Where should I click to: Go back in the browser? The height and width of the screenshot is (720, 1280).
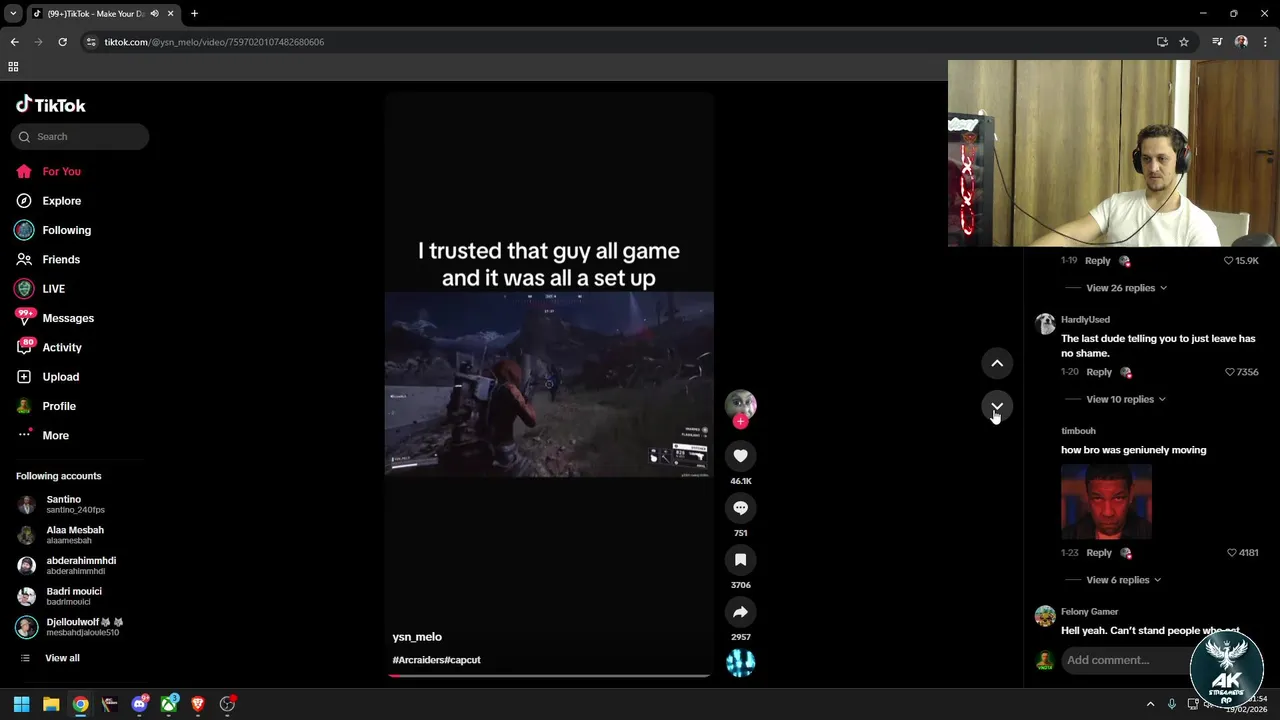click(x=14, y=42)
